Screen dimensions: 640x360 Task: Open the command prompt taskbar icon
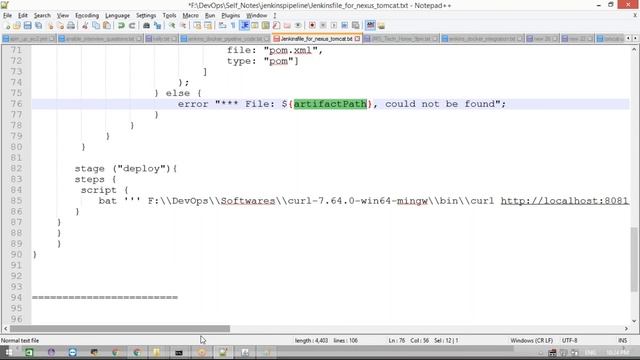(x=179, y=353)
